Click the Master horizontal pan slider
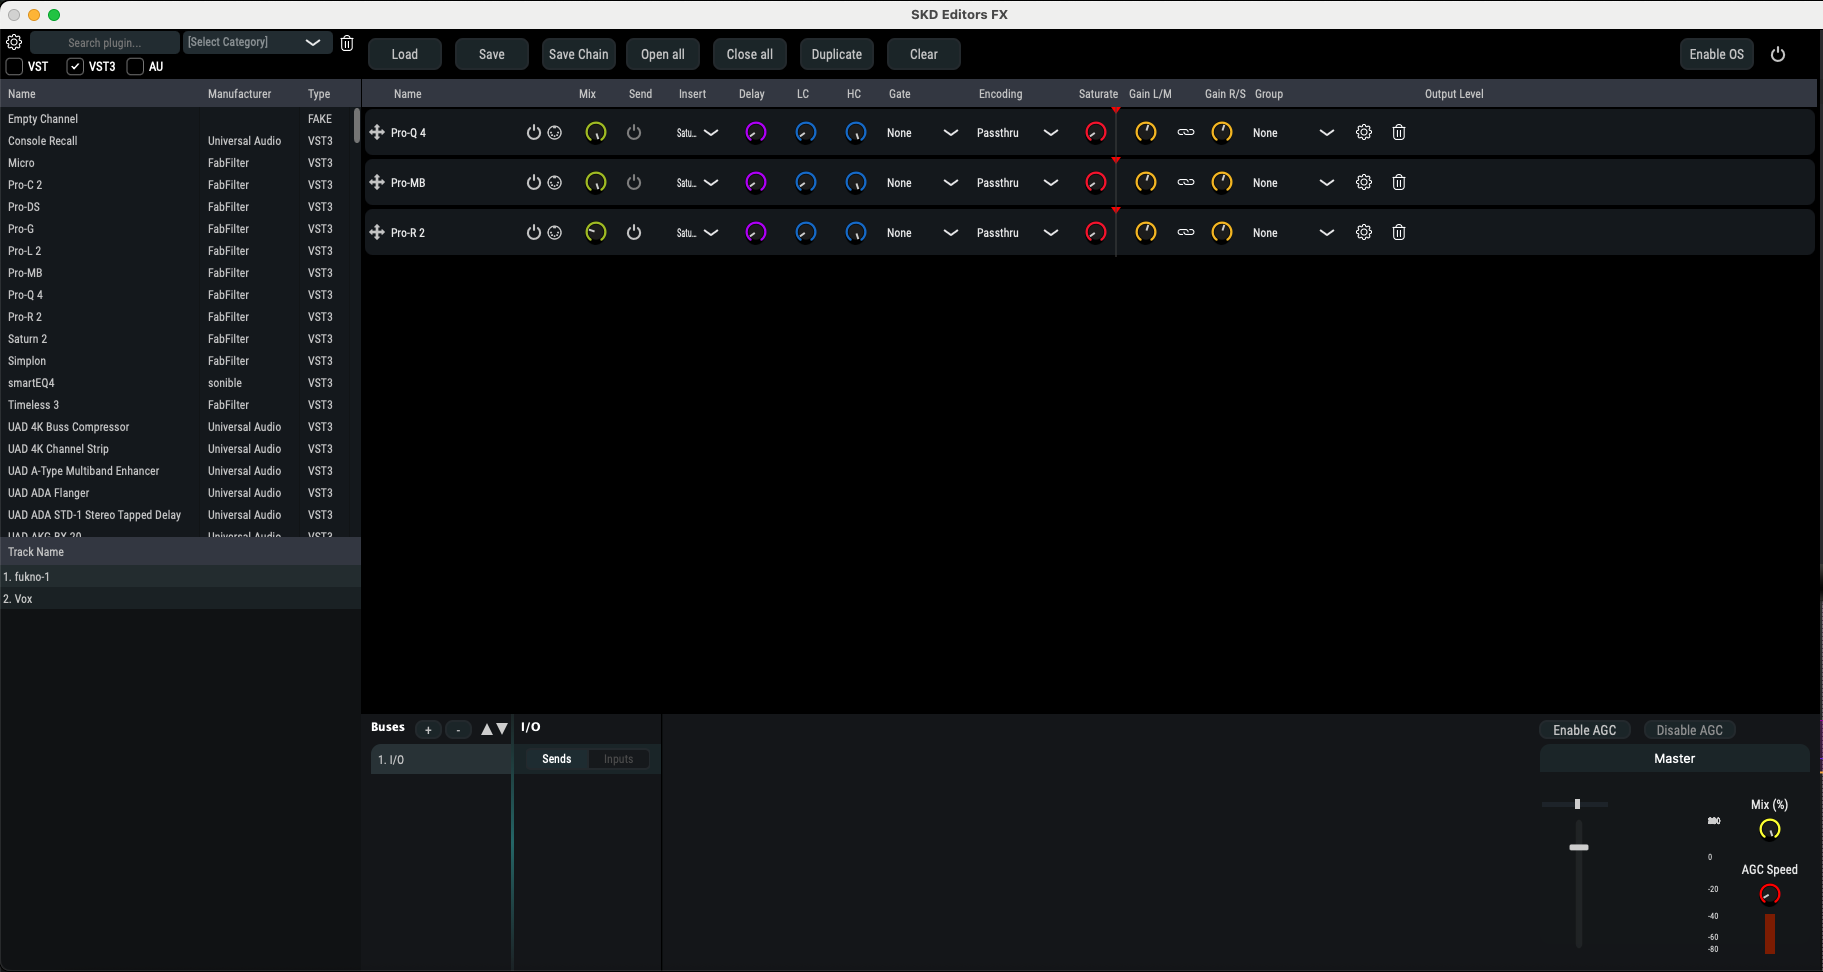The height and width of the screenshot is (972, 1823). coord(1575,804)
